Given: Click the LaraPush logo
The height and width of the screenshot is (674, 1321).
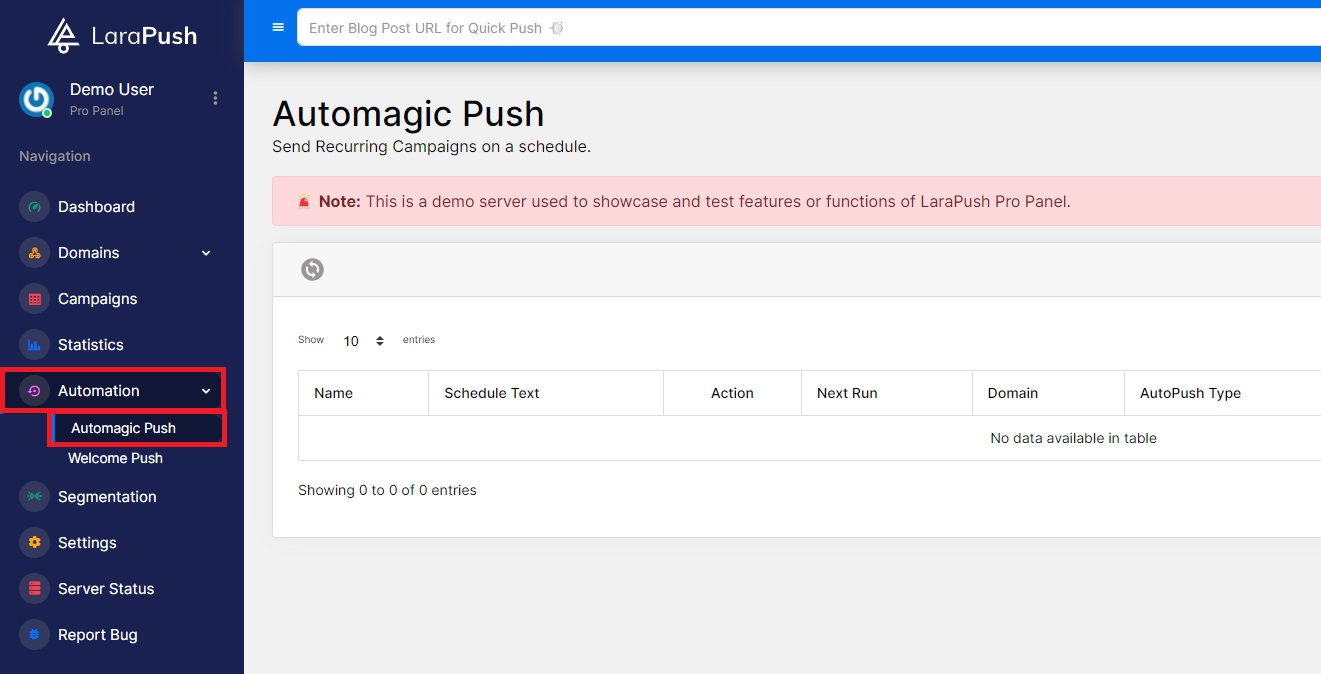Looking at the screenshot, I should click(x=120, y=34).
